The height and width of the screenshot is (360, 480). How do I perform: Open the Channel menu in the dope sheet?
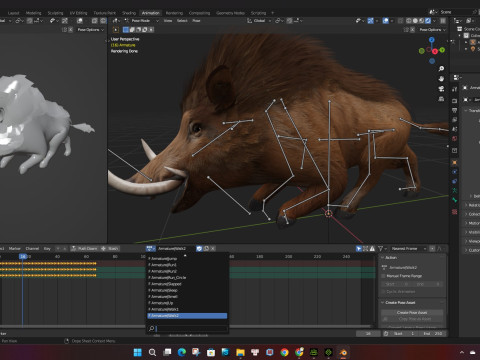tap(32, 249)
